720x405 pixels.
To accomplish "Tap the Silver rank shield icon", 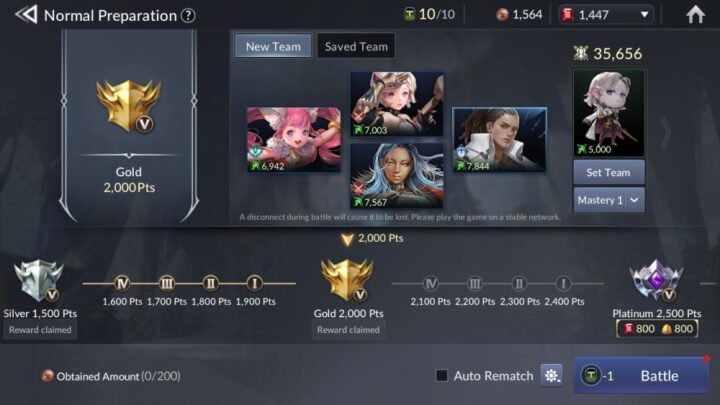I will [39, 281].
